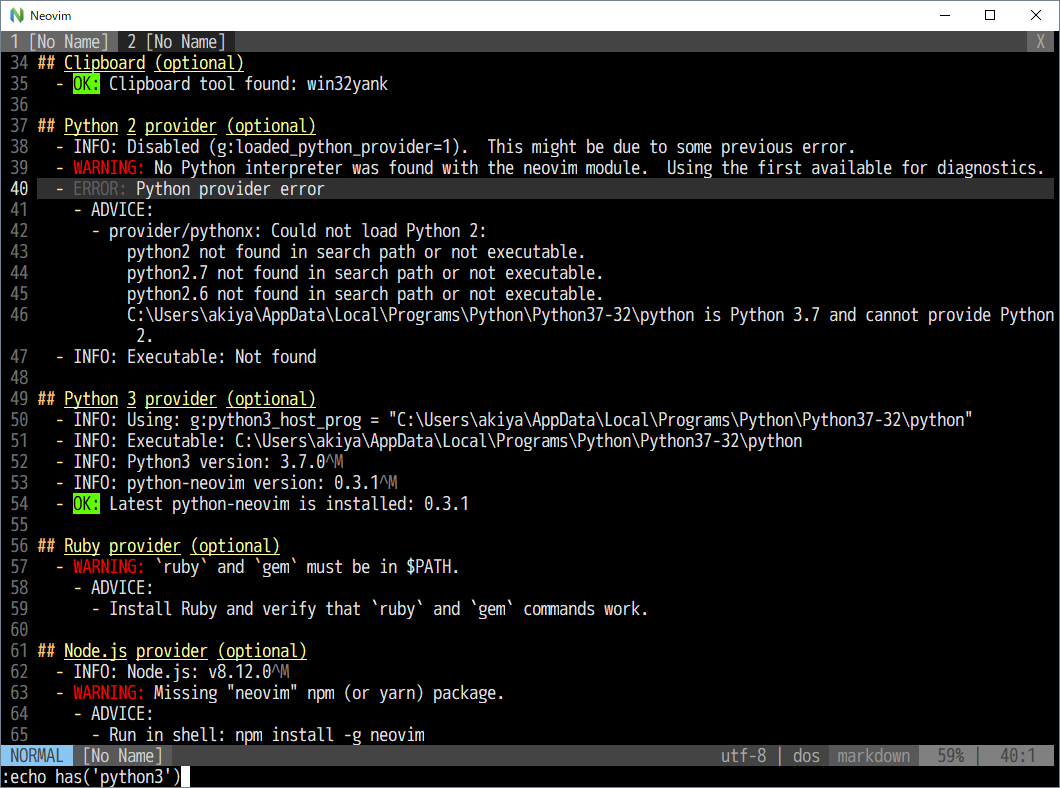
Task: Click the Python 2 provider heading
Action: 189,126
